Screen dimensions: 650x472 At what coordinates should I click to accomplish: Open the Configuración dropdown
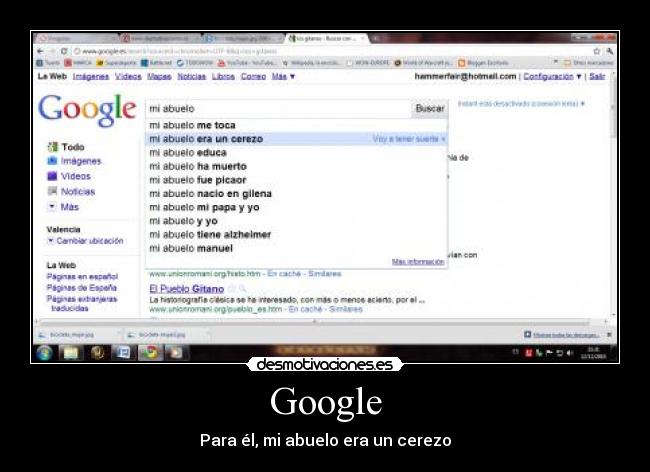(x=552, y=77)
